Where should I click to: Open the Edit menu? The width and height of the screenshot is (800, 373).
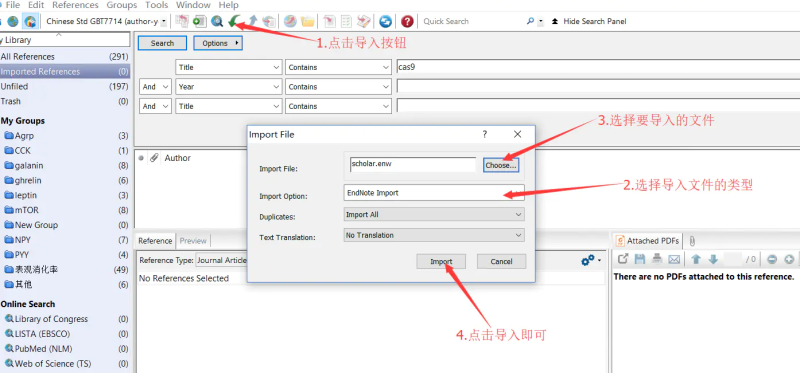pos(36,5)
